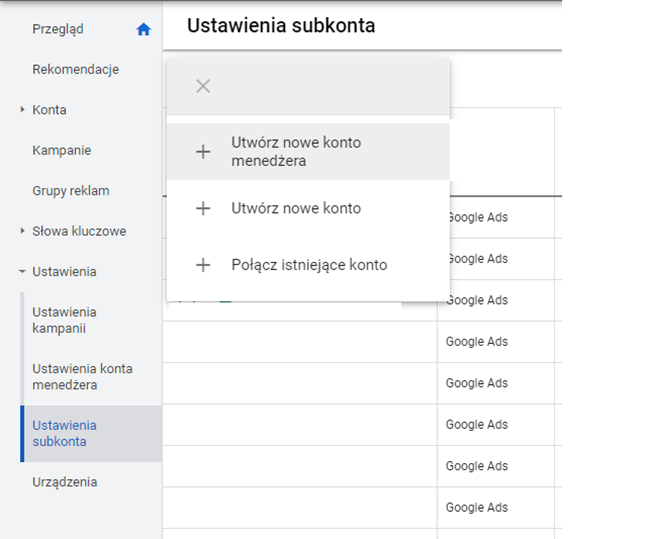
Task: Close the popup with the X icon
Action: (x=203, y=86)
